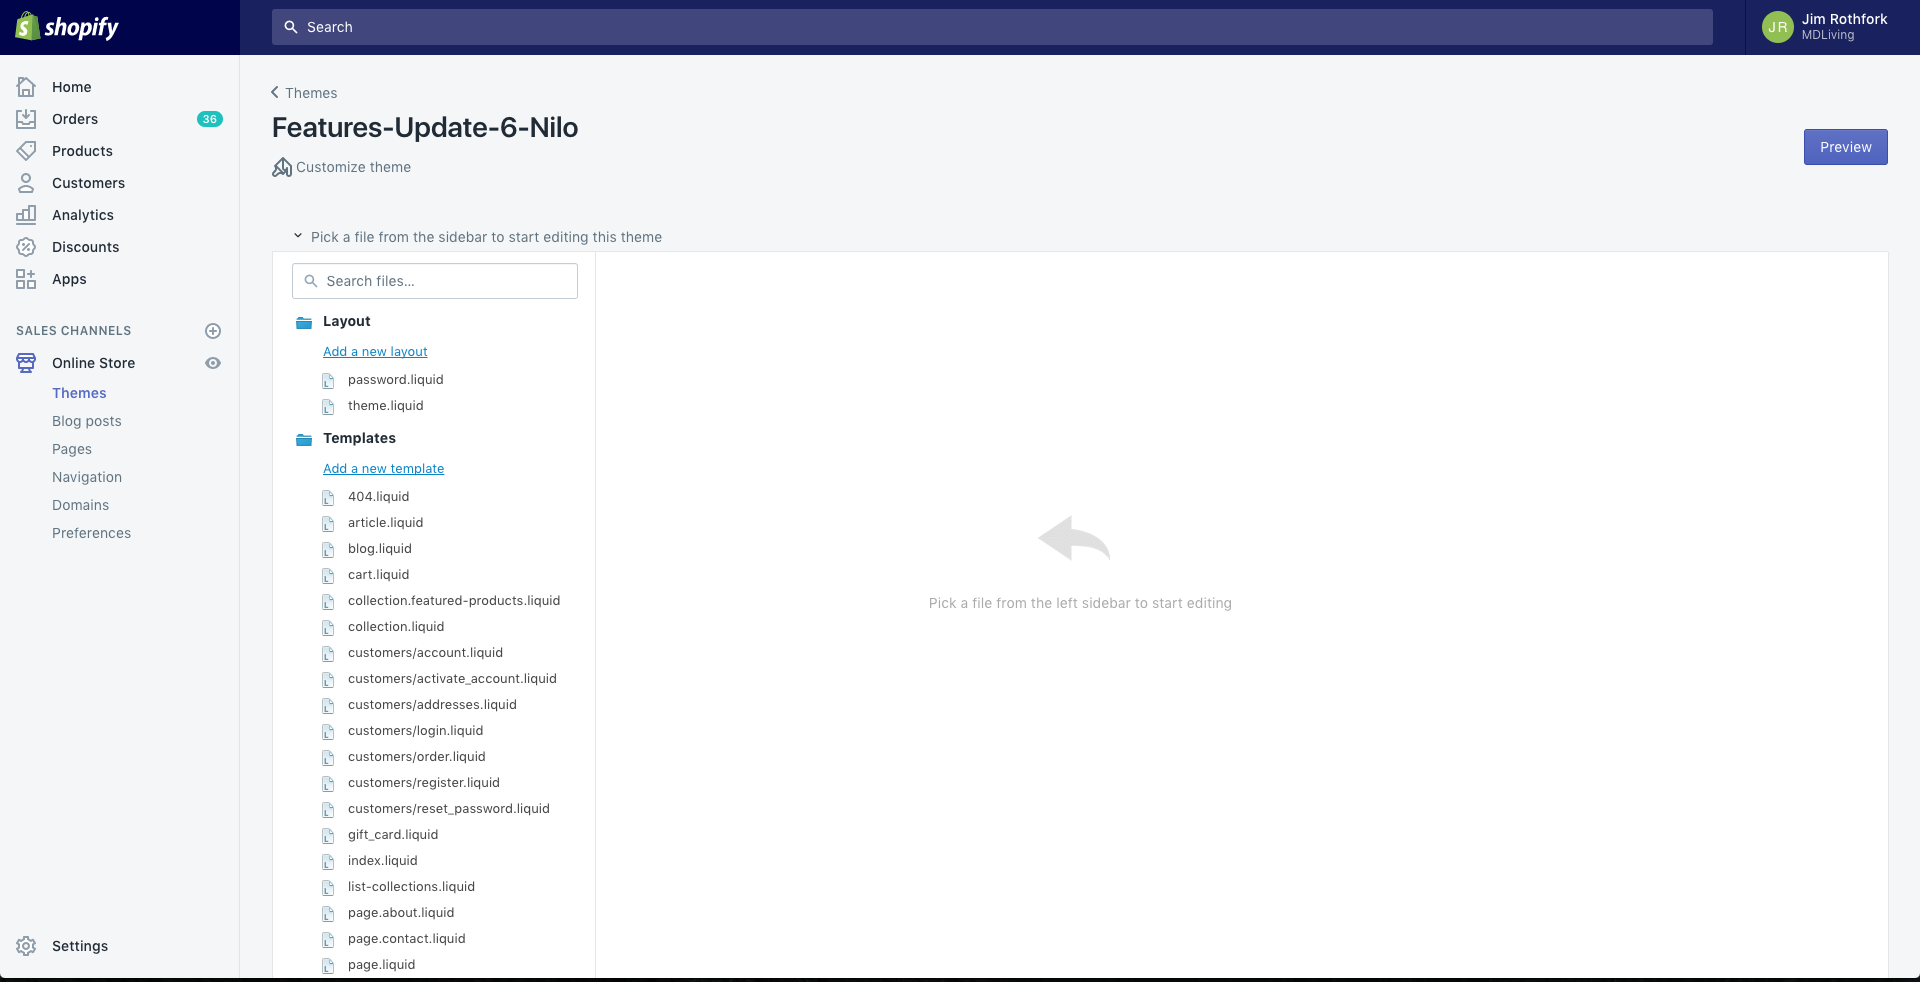Collapse the Layout folder
Screen dimensions: 1920x982
coord(304,322)
